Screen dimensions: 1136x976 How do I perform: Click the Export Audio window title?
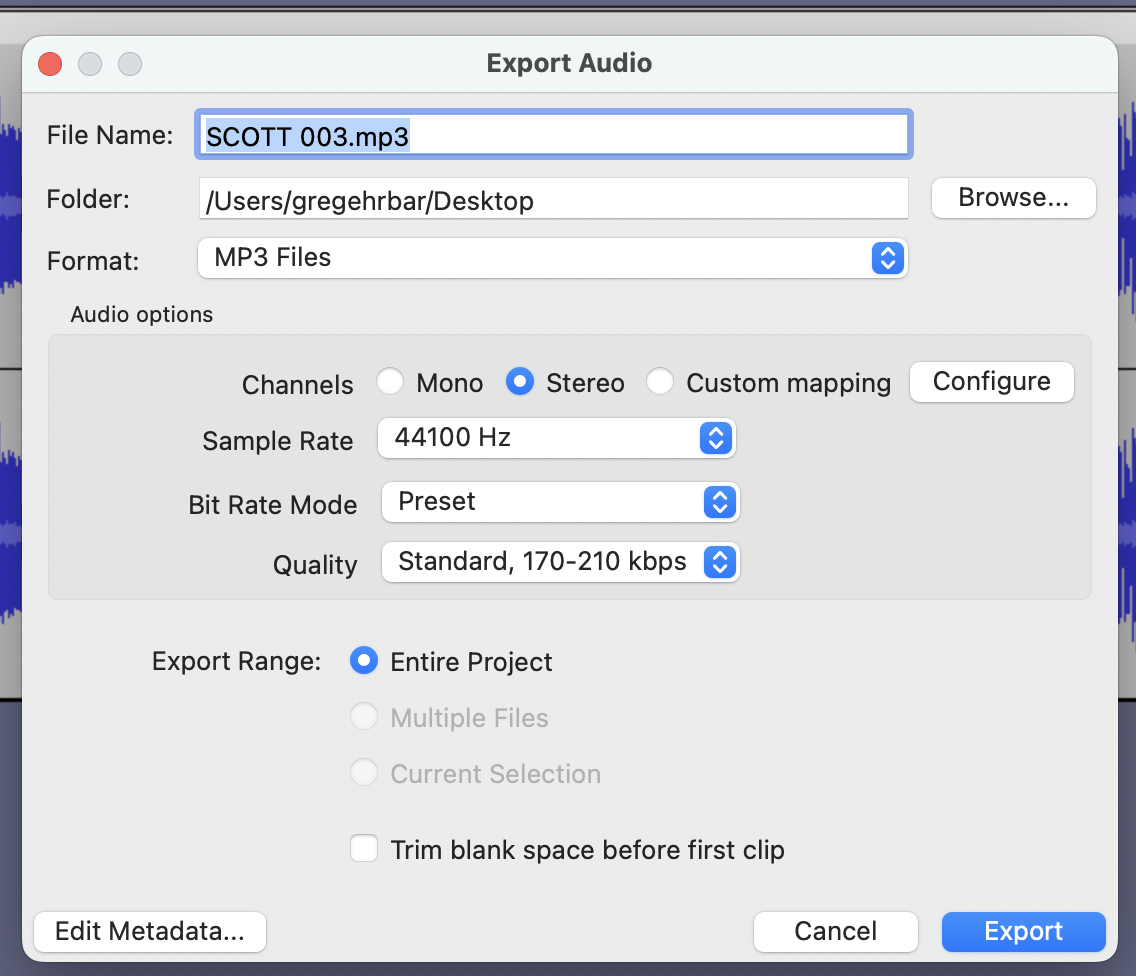tap(569, 63)
